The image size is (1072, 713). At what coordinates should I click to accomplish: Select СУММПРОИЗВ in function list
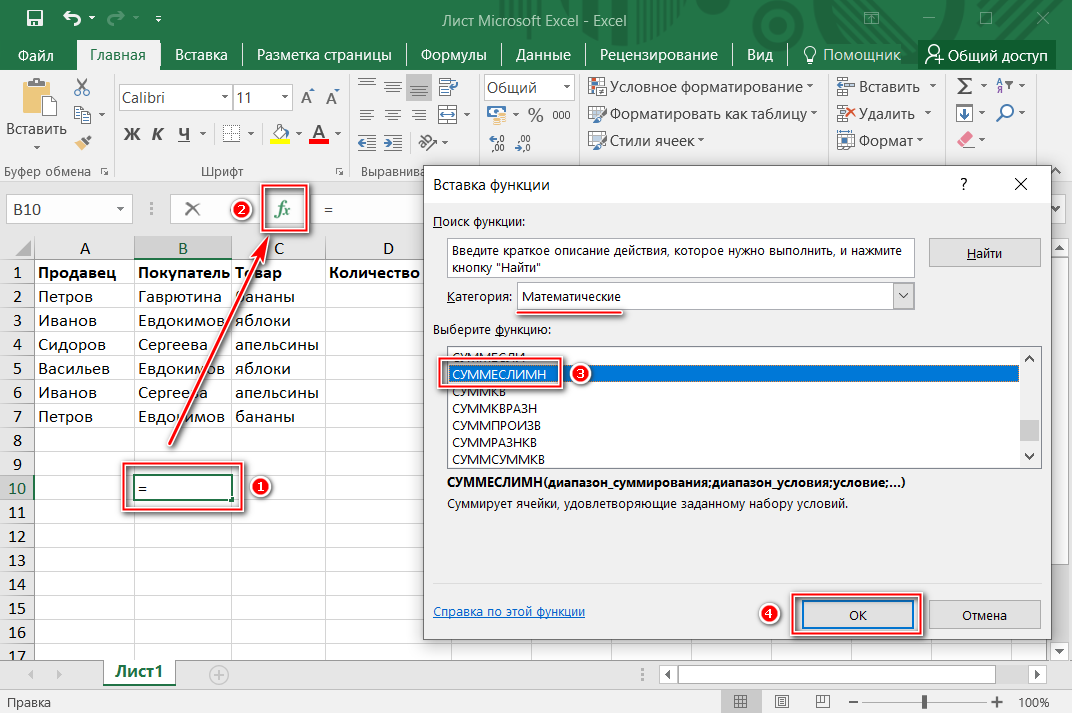tap(496, 425)
